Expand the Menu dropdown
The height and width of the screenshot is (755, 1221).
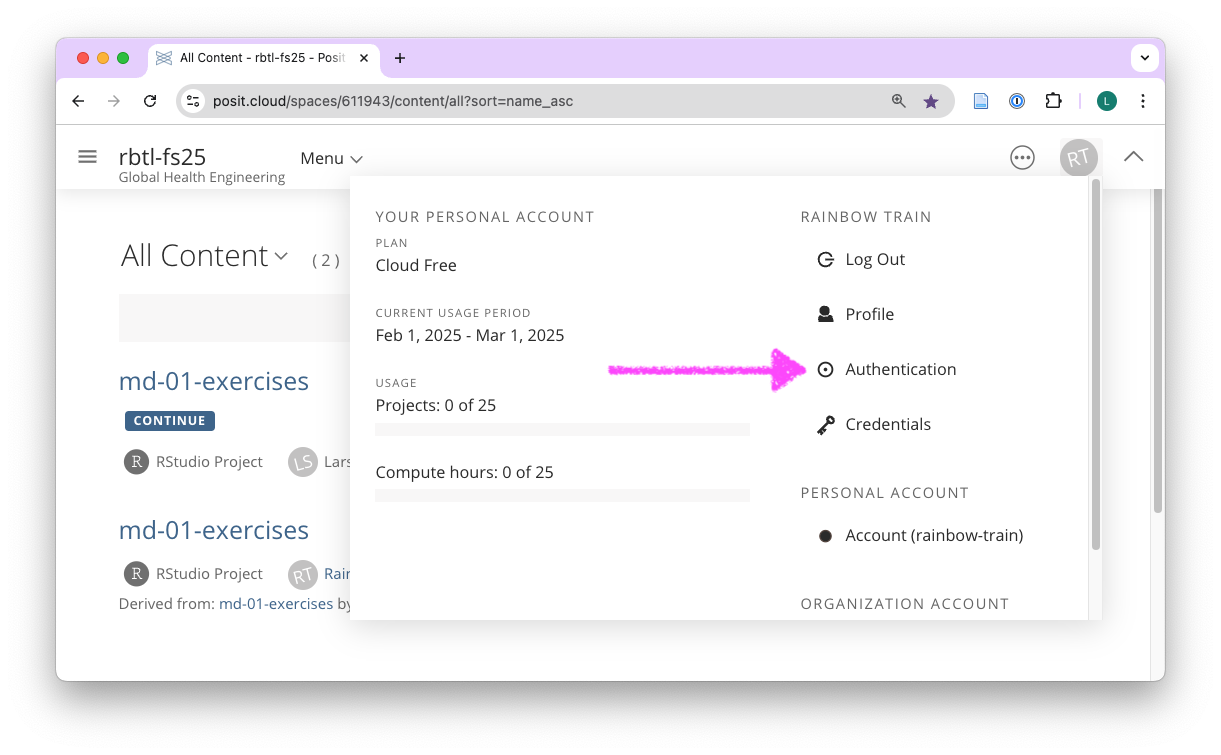[x=331, y=158]
